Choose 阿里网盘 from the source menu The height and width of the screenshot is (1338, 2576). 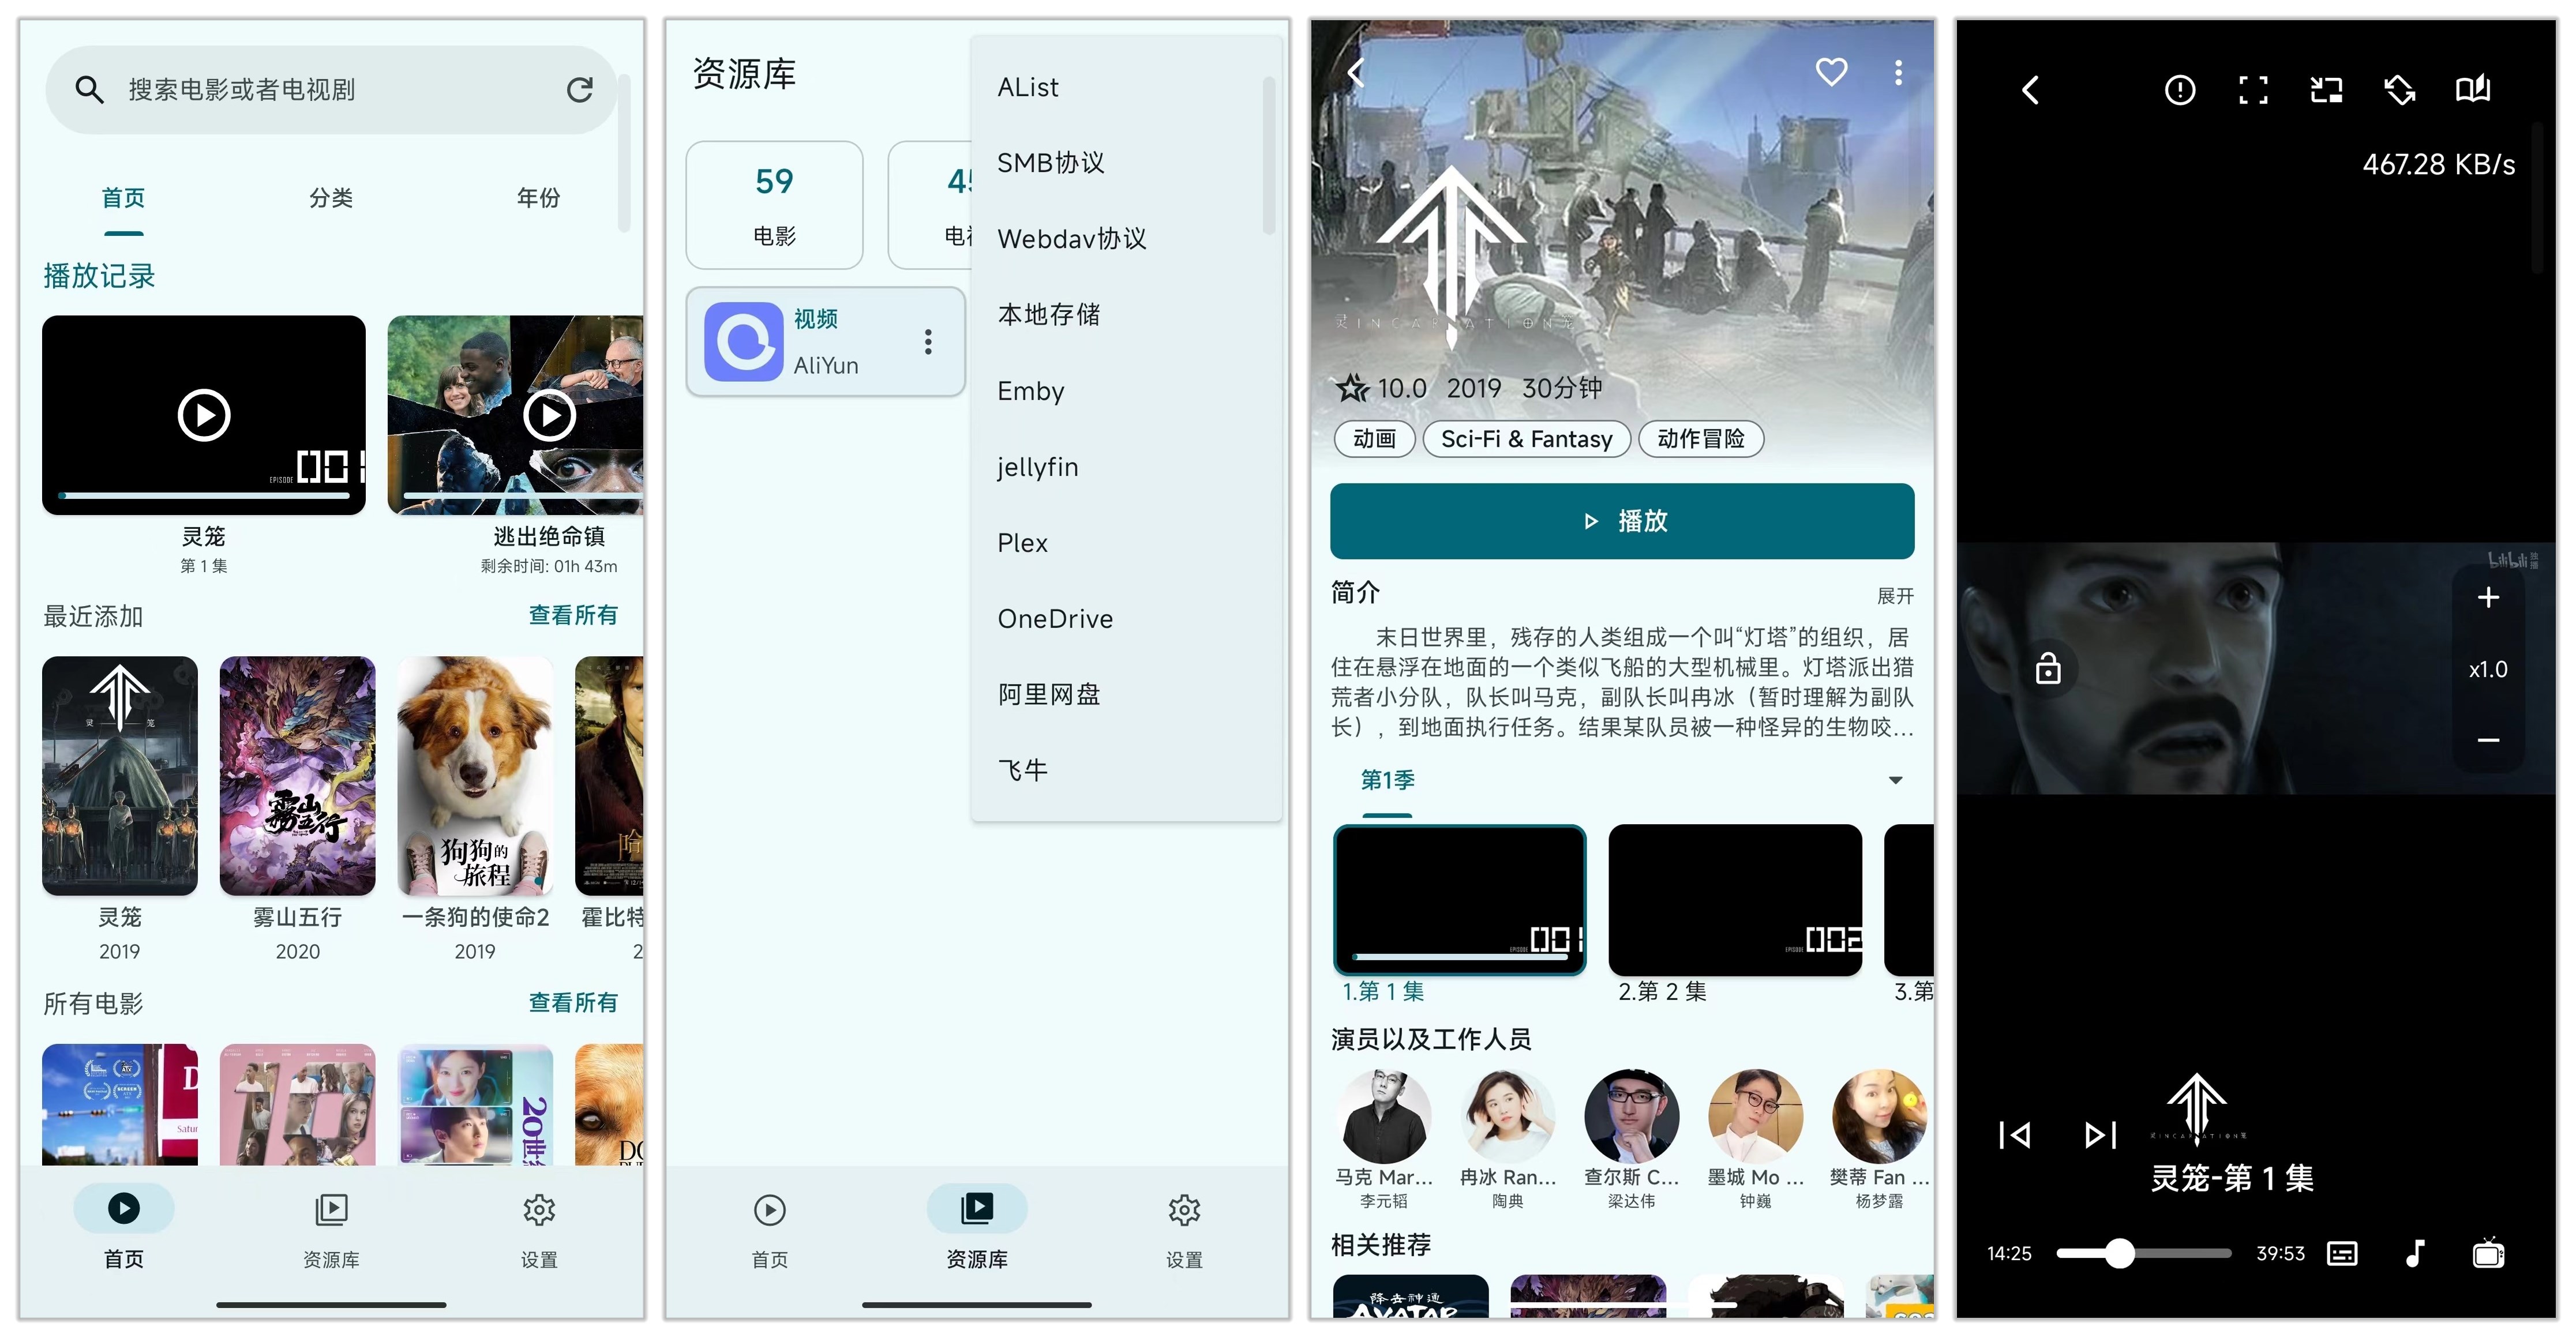(x=1126, y=695)
